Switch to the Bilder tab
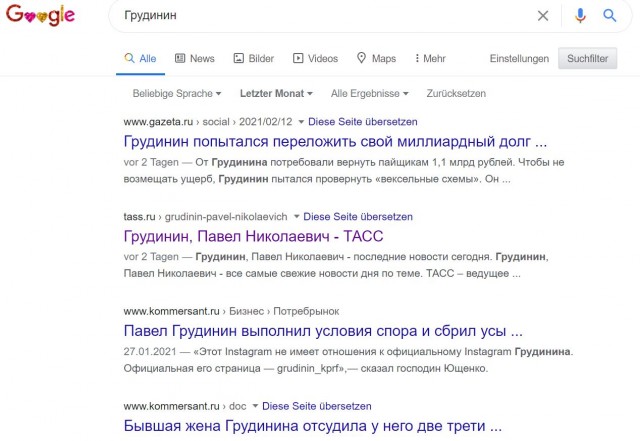The height and width of the screenshot is (441, 640). coord(253,58)
